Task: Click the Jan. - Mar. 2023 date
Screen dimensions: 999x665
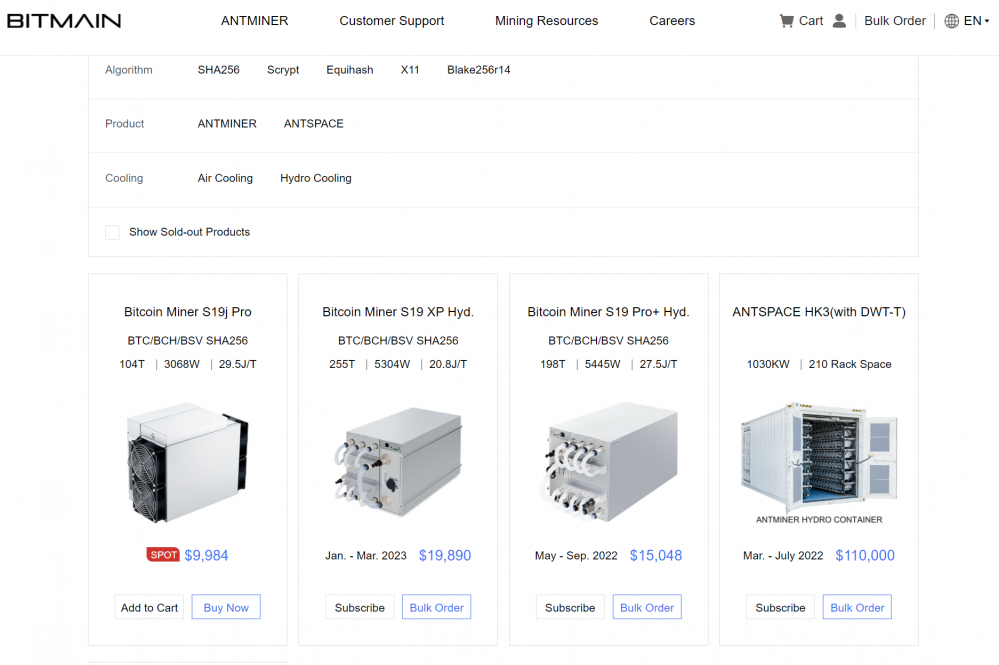Action: coord(366,555)
